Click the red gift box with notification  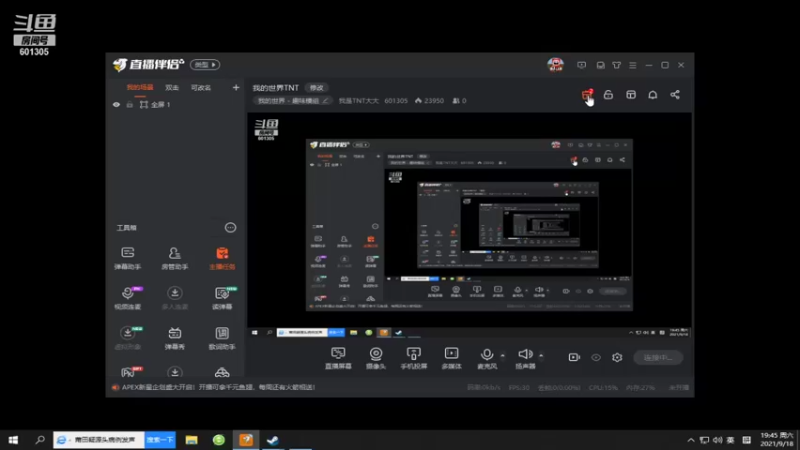pos(587,95)
